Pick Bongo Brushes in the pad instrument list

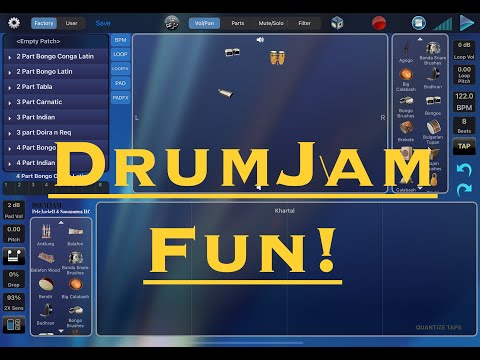(75, 316)
